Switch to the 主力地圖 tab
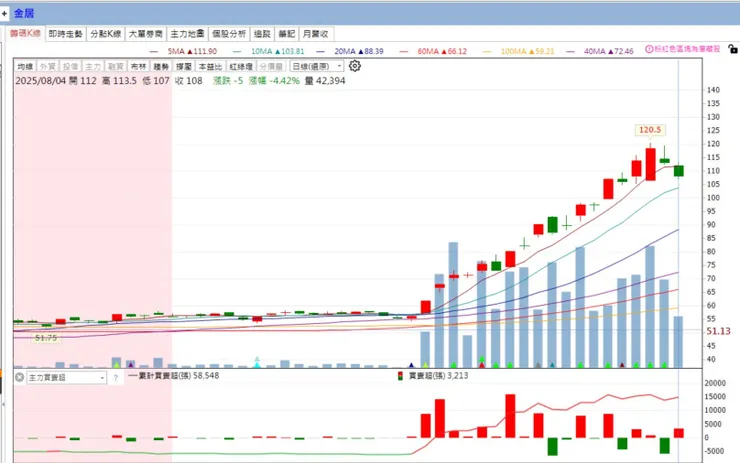The height and width of the screenshot is (463, 740). tap(187, 34)
